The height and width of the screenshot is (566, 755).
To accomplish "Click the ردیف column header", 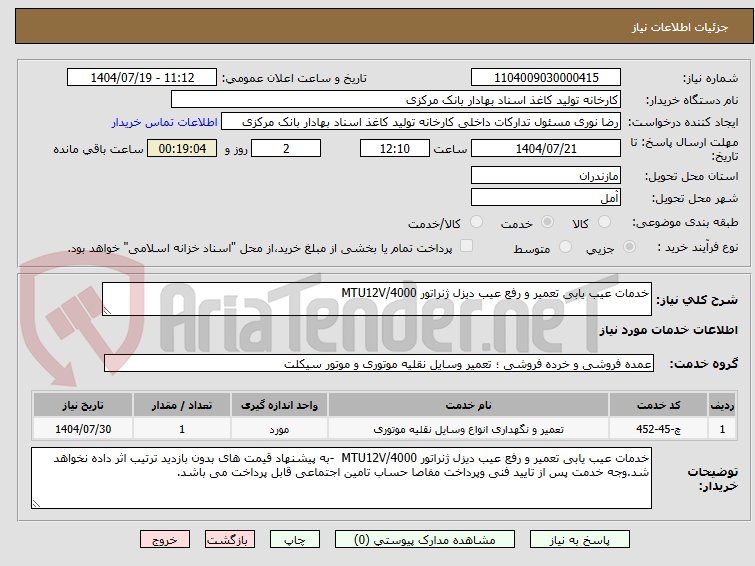I will (722, 405).
